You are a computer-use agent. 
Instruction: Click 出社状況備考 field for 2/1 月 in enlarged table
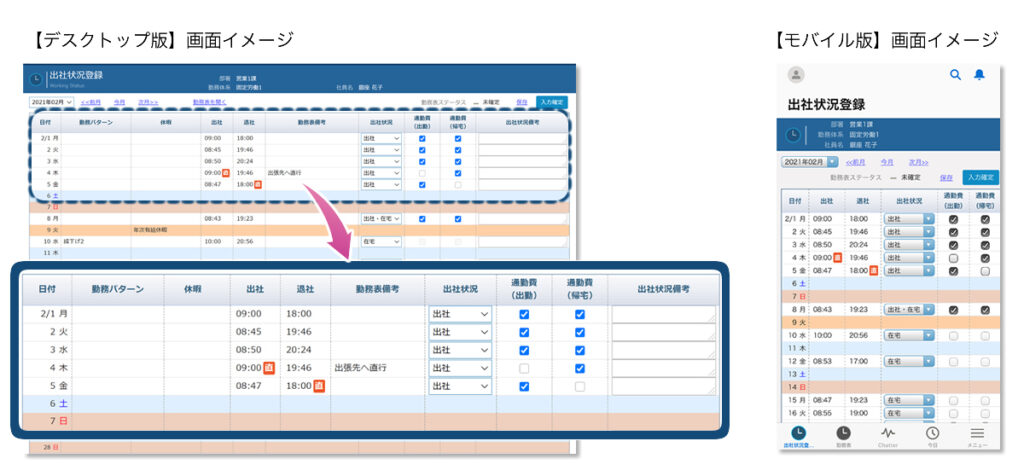[663, 314]
